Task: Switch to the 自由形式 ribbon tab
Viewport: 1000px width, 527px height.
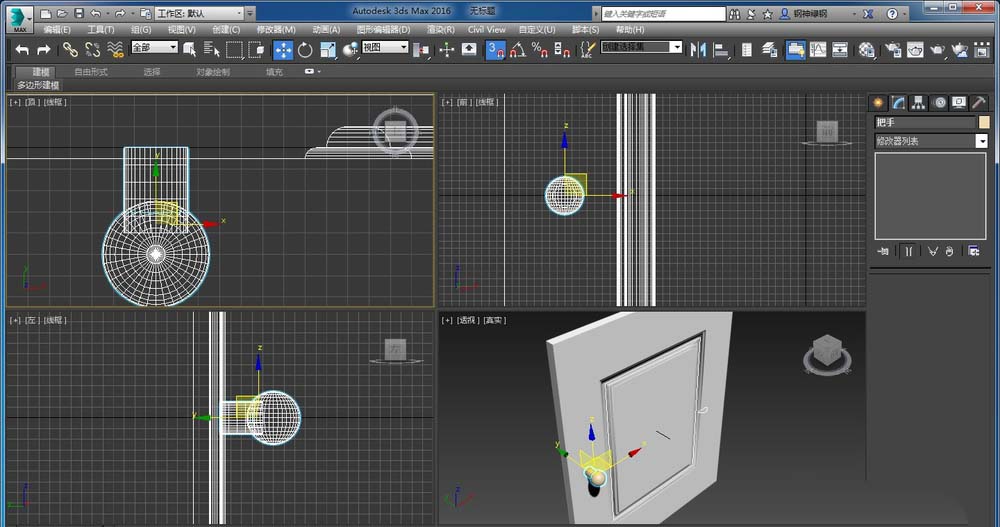Action: tap(91, 72)
